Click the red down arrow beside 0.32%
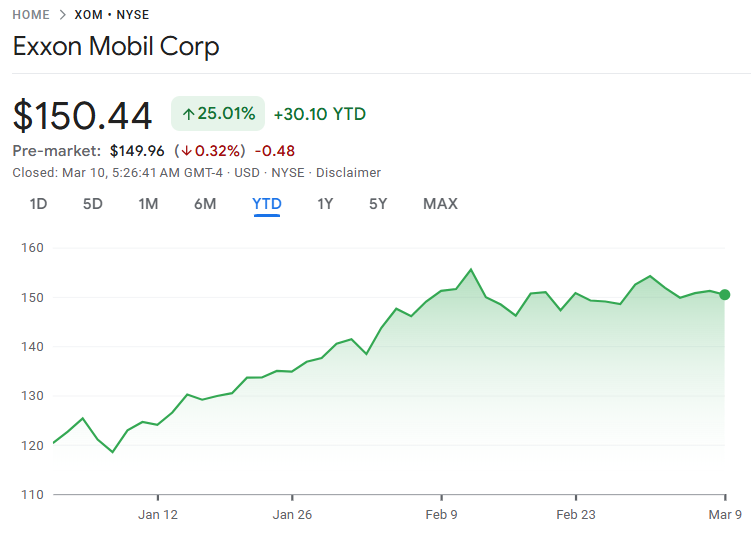This screenshot has height=541, width=751. click(x=185, y=151)
